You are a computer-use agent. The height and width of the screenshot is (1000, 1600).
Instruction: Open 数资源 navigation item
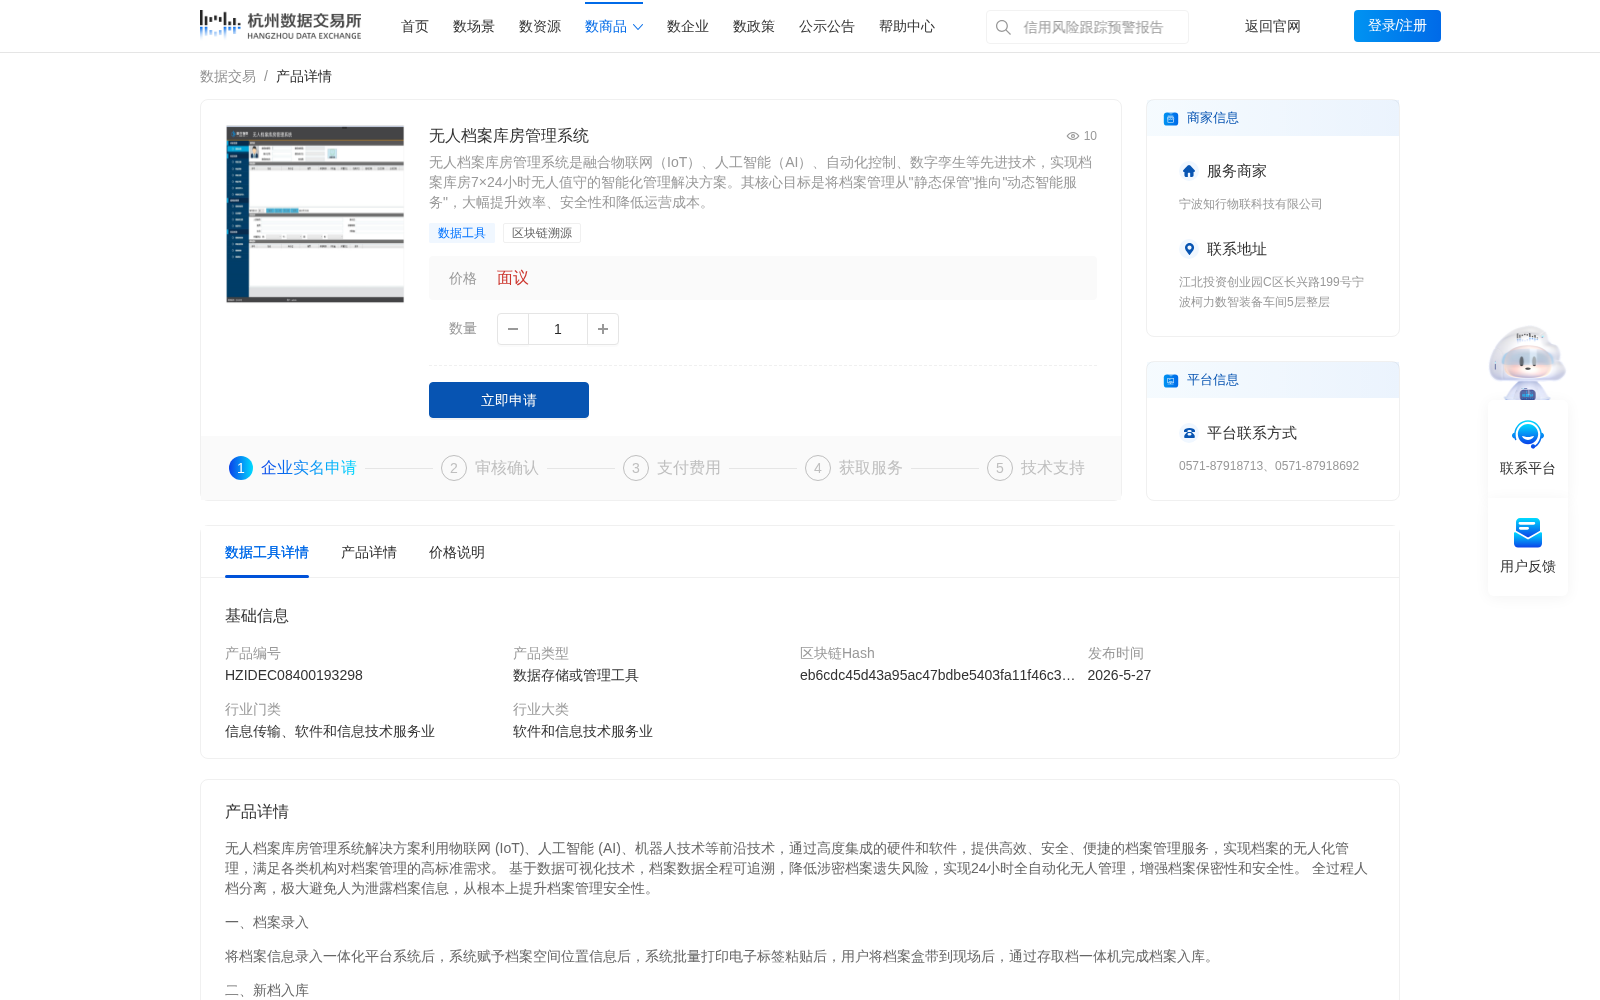[x=540, y=26]
